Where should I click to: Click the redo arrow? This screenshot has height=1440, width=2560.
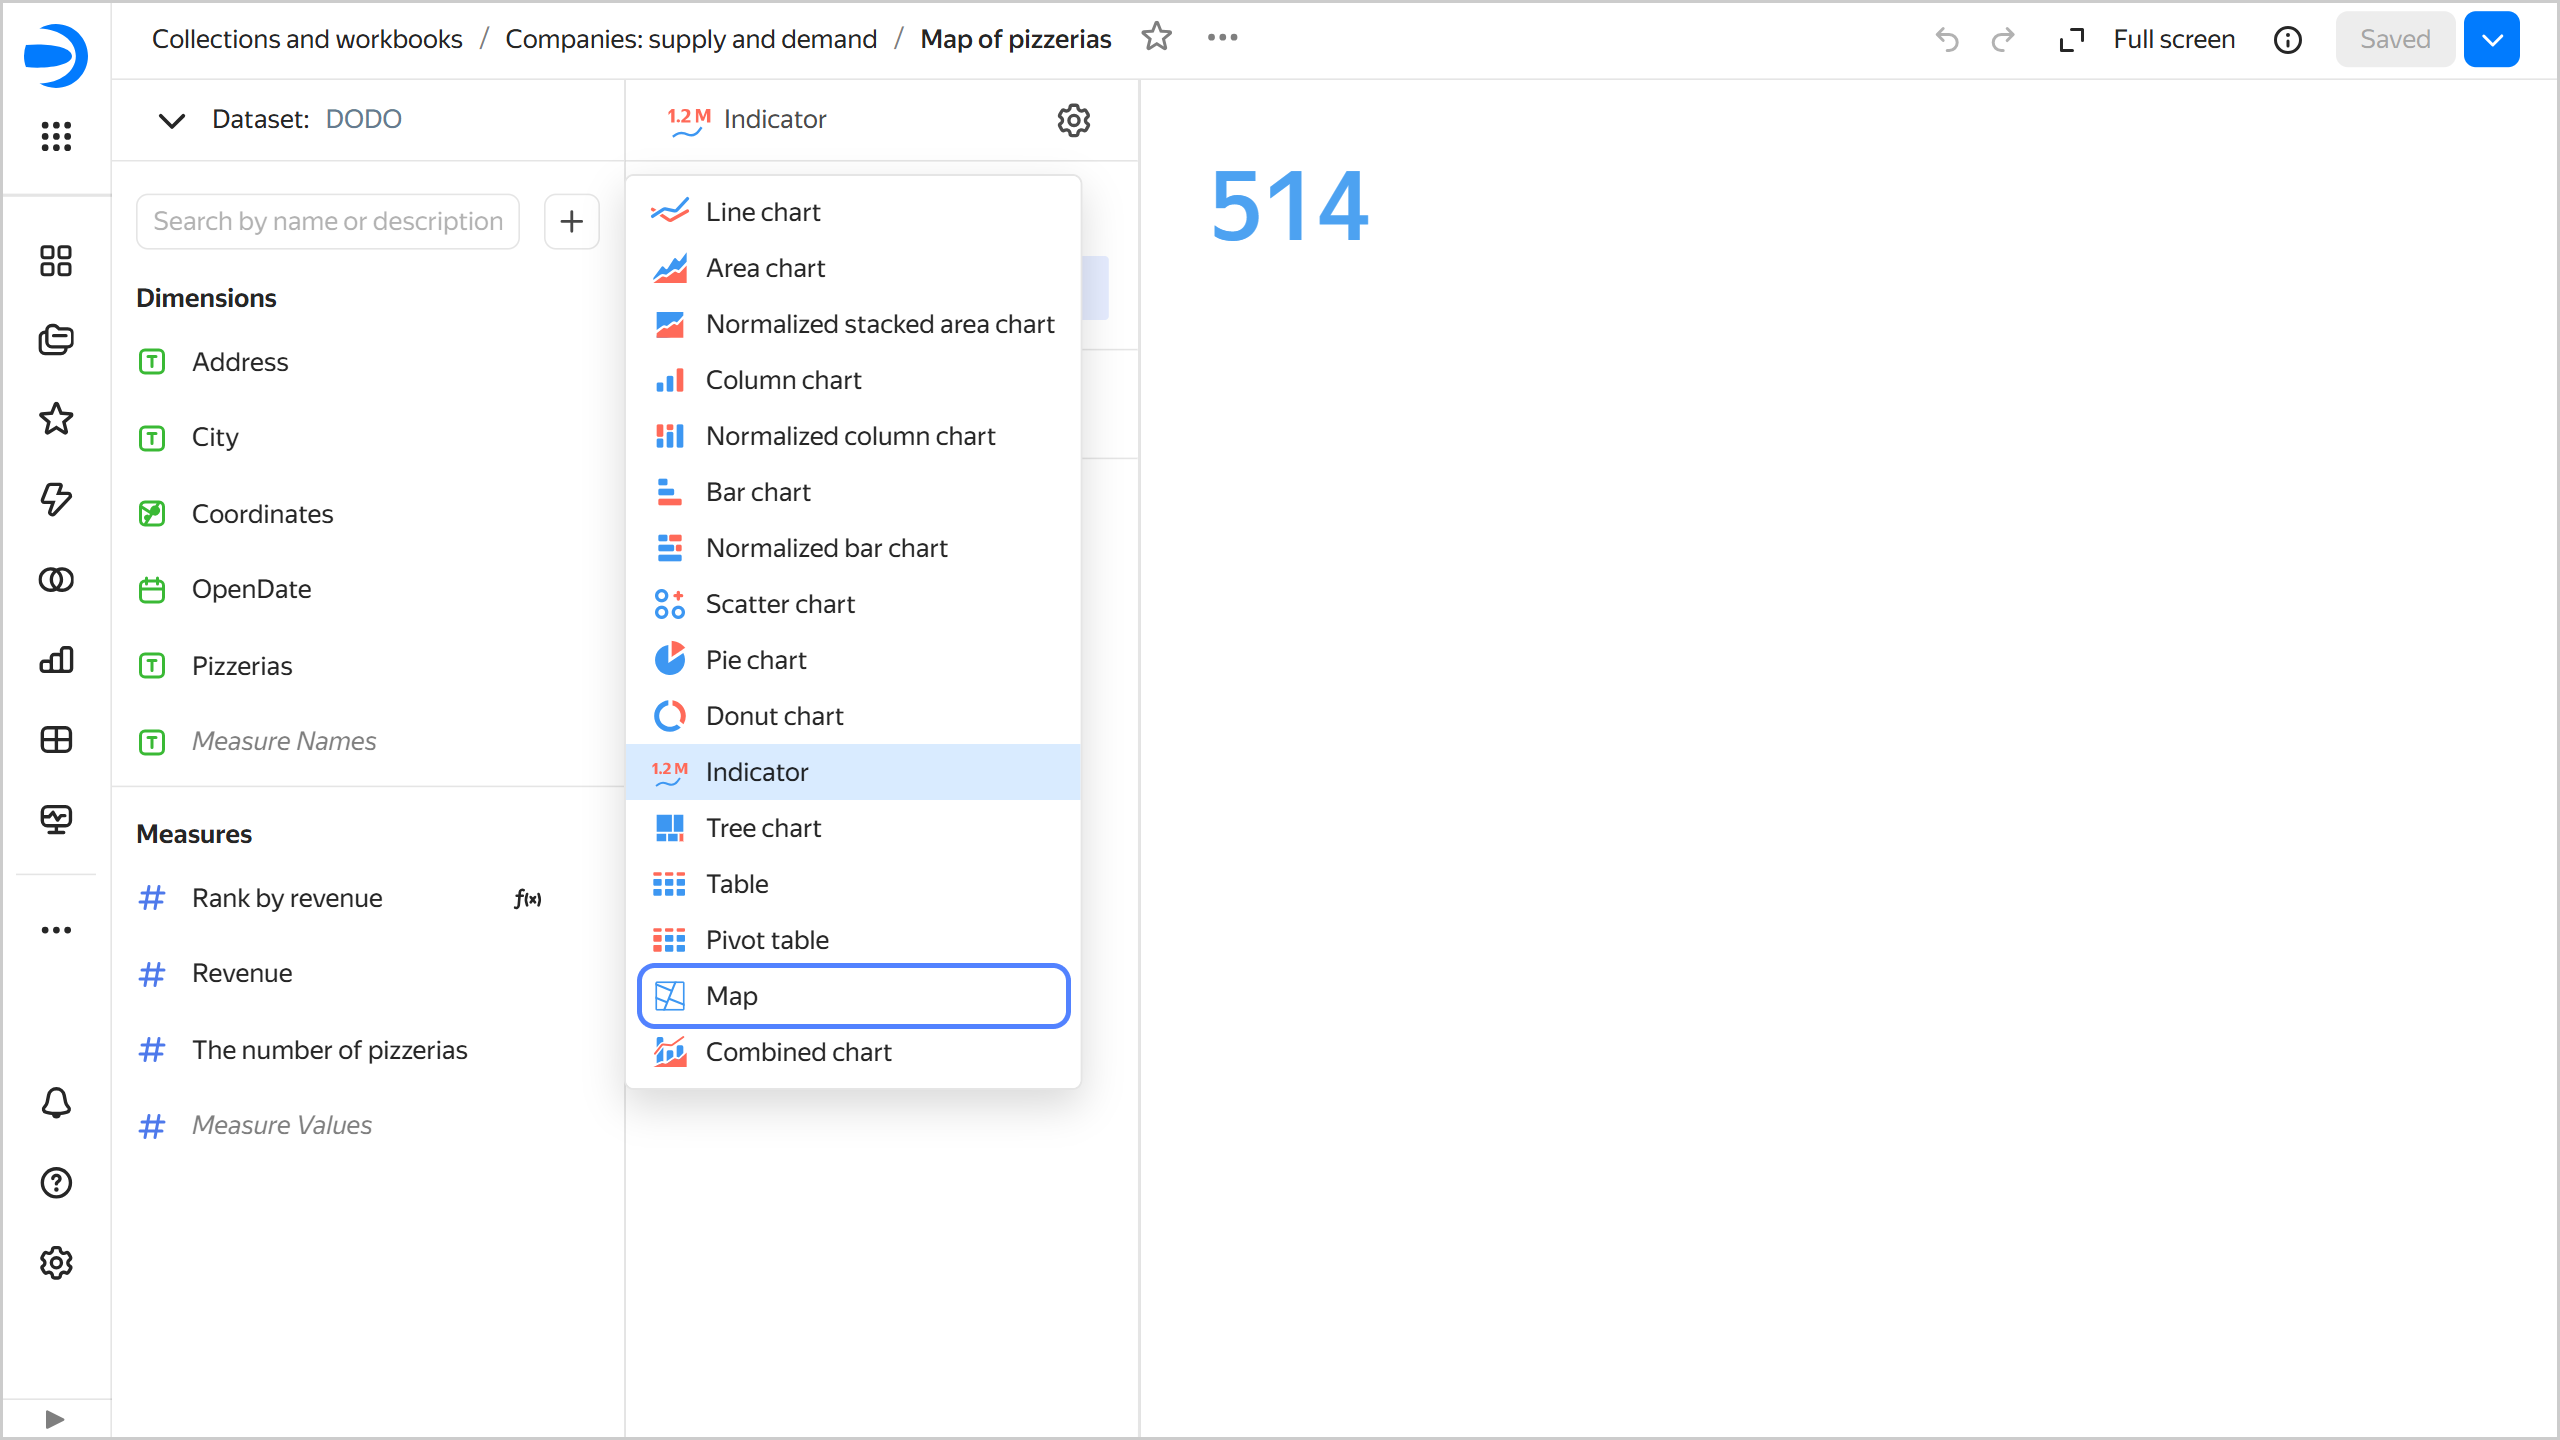(x=2002, y=39)
